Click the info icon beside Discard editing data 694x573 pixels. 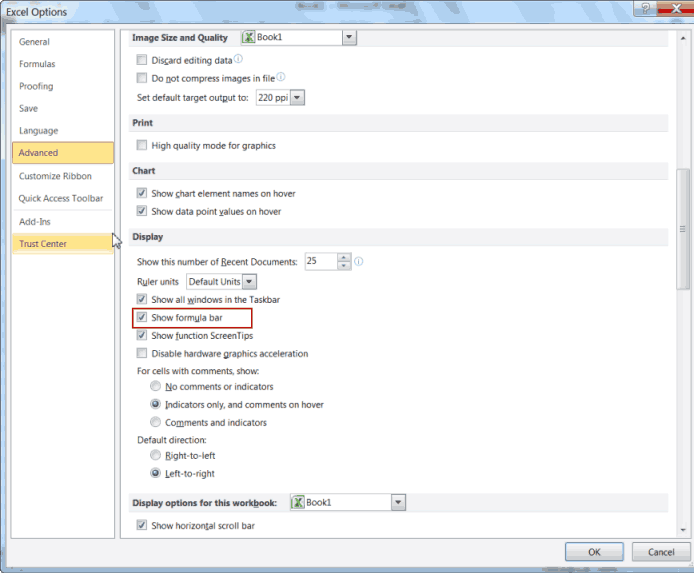(238, 58)
